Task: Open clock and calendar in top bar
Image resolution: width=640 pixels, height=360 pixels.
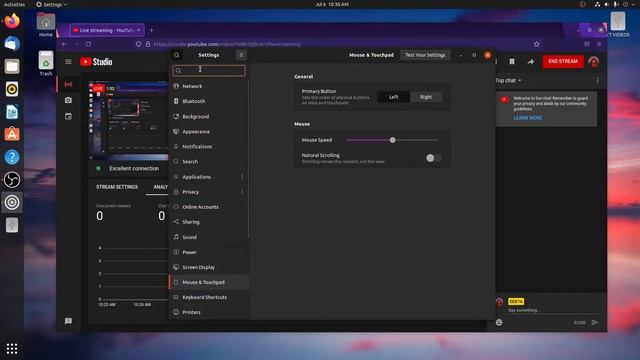Action: point(332,4)
